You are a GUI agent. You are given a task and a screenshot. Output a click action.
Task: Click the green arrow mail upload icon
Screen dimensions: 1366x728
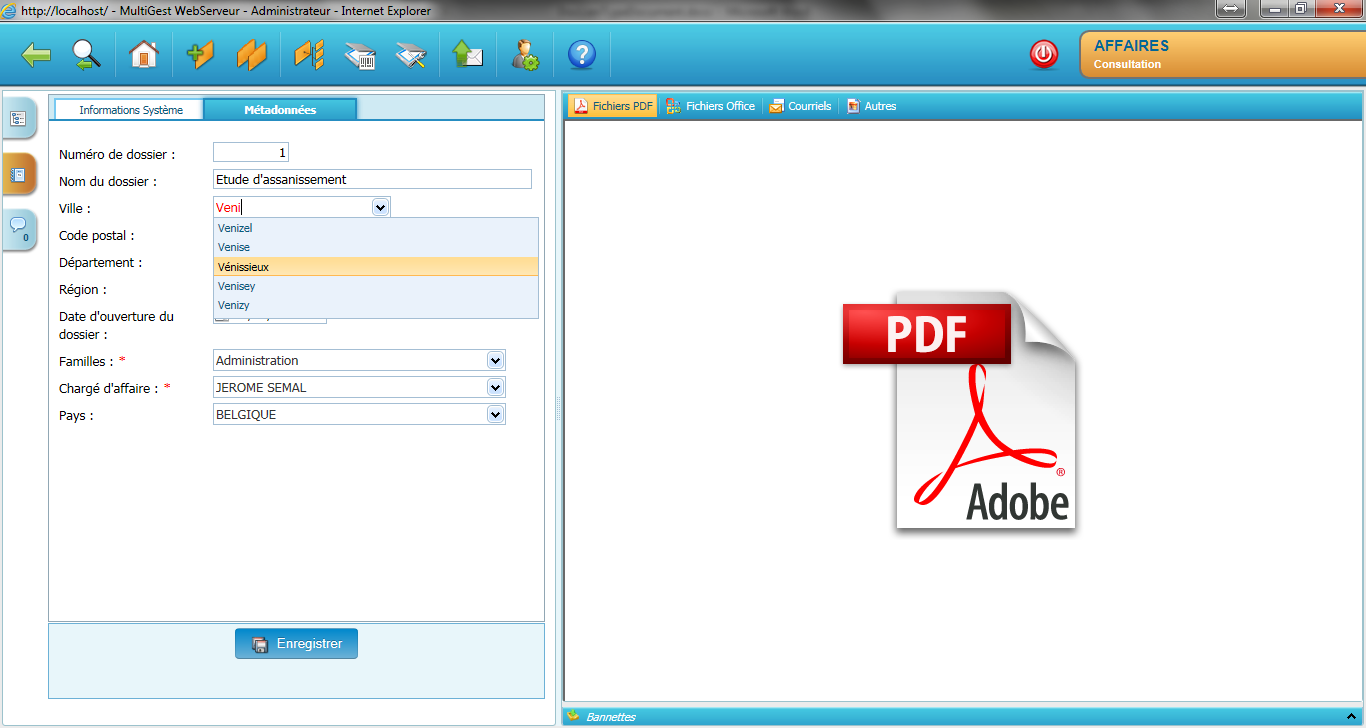(467, 55)
